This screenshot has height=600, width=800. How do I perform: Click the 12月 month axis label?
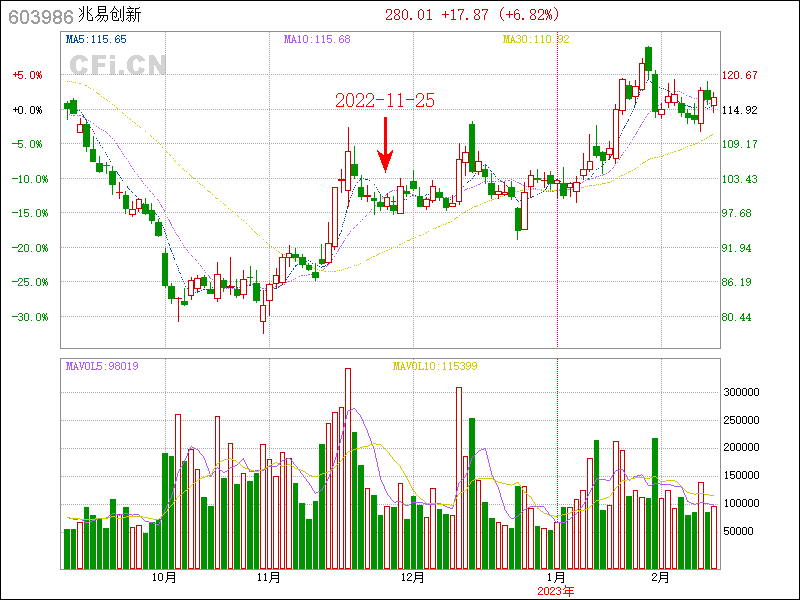413,578
